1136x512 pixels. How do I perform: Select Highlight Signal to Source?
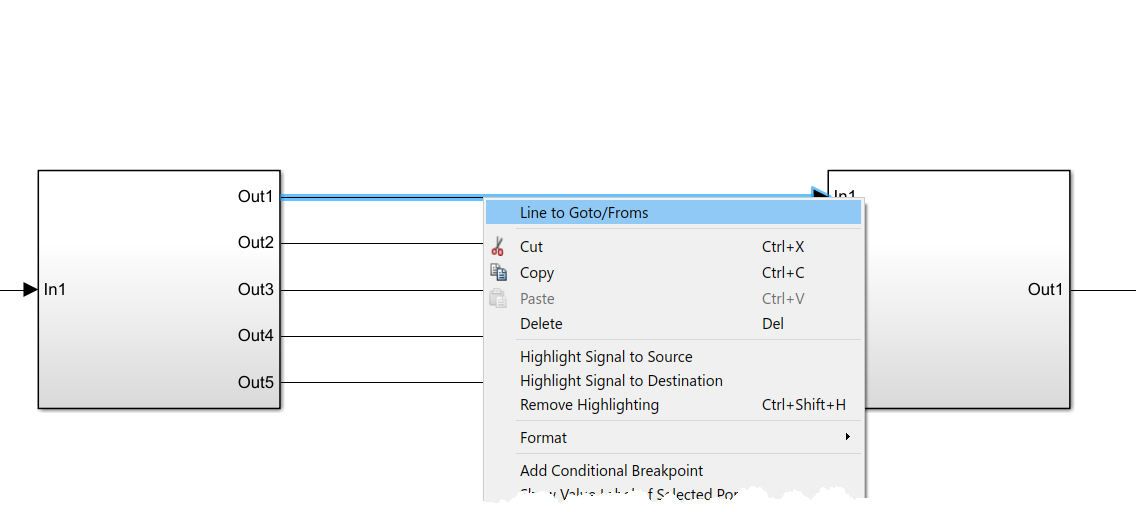tap(606, 357)
